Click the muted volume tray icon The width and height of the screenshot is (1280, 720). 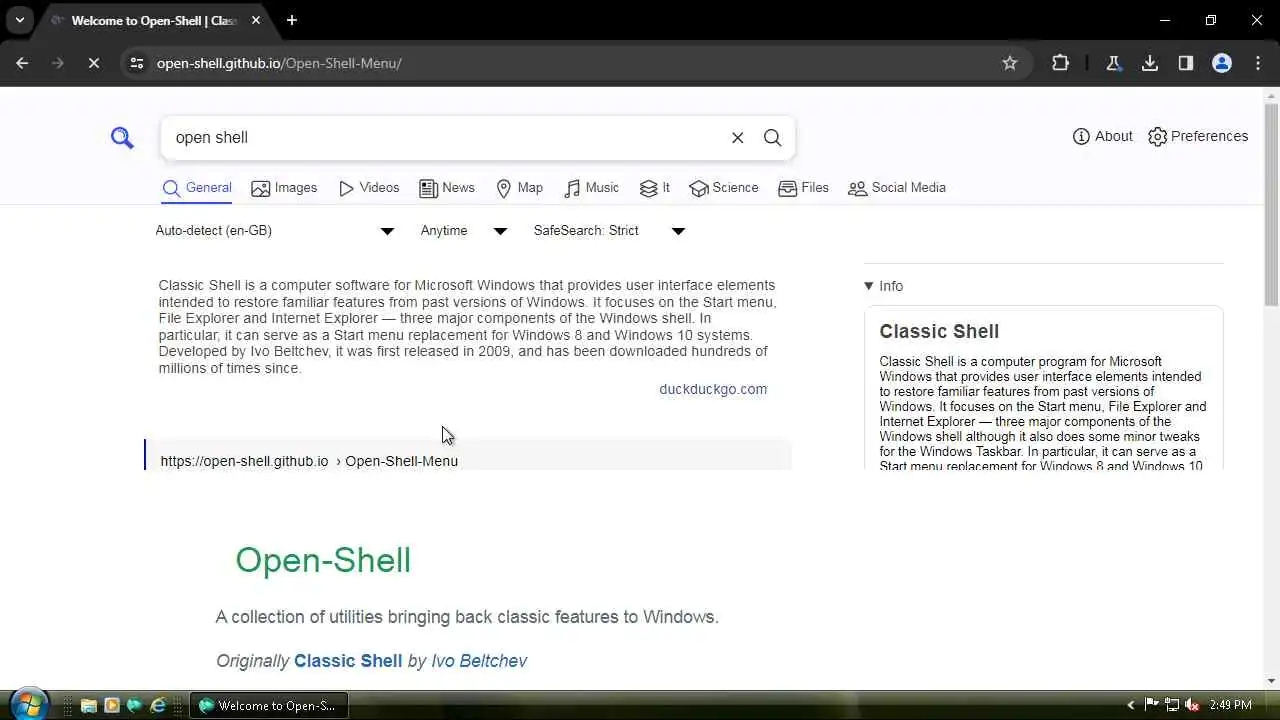1192,706
